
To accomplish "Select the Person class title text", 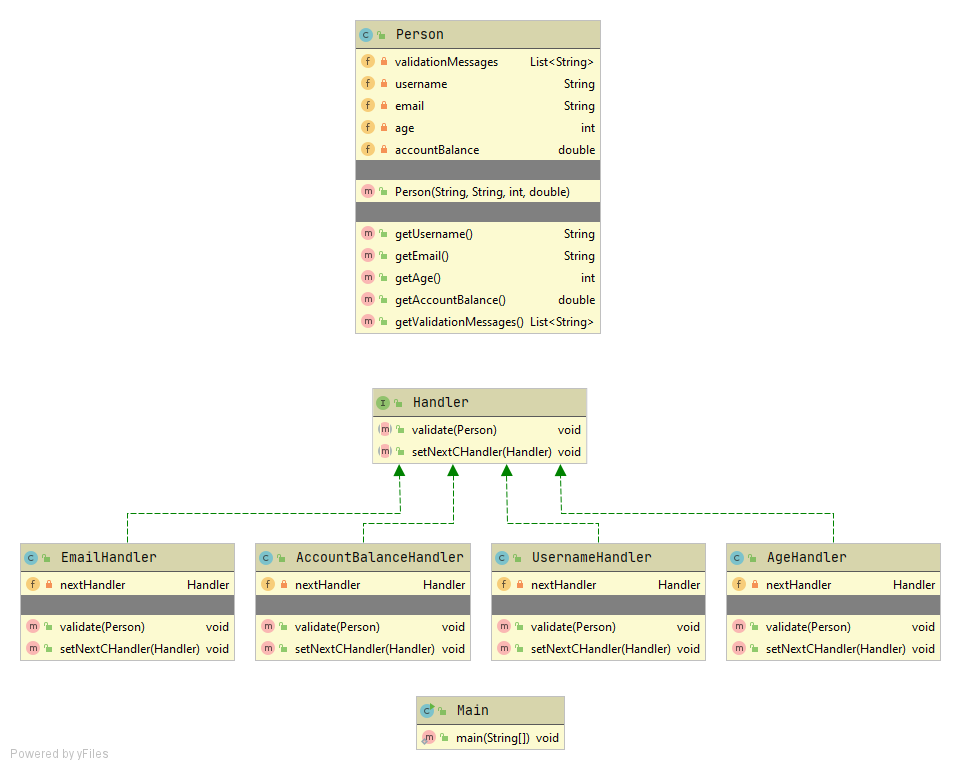I will tap(419, 33).
